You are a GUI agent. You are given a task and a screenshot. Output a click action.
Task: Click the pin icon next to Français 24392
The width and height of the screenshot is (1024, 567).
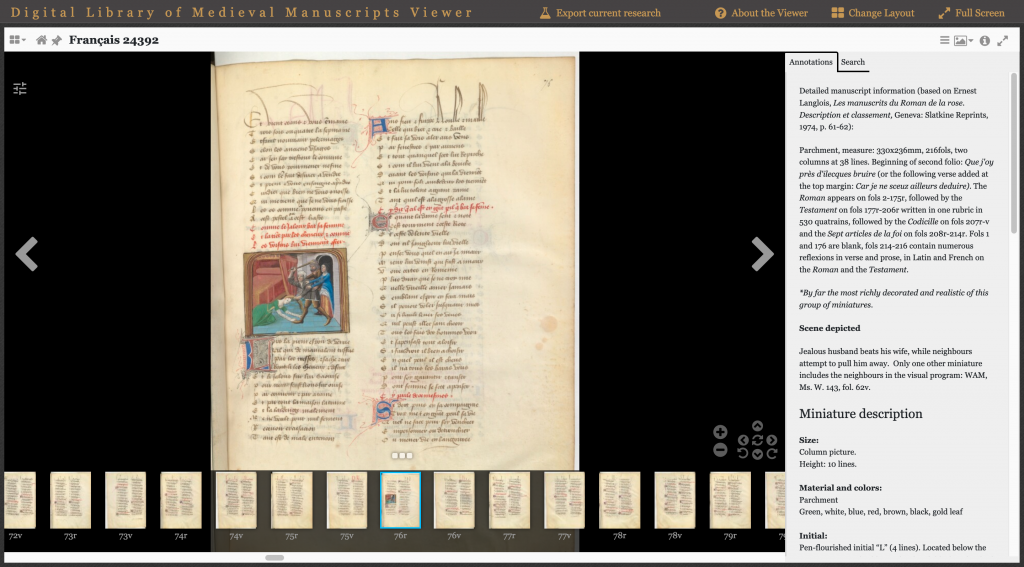coord(57,40)
